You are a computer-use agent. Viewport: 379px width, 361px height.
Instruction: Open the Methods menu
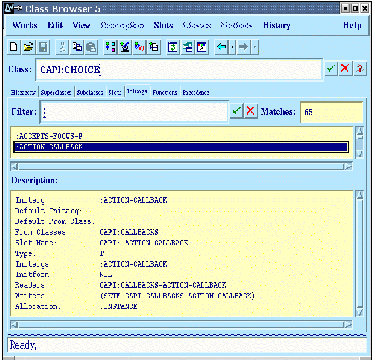tap(236, 25)
